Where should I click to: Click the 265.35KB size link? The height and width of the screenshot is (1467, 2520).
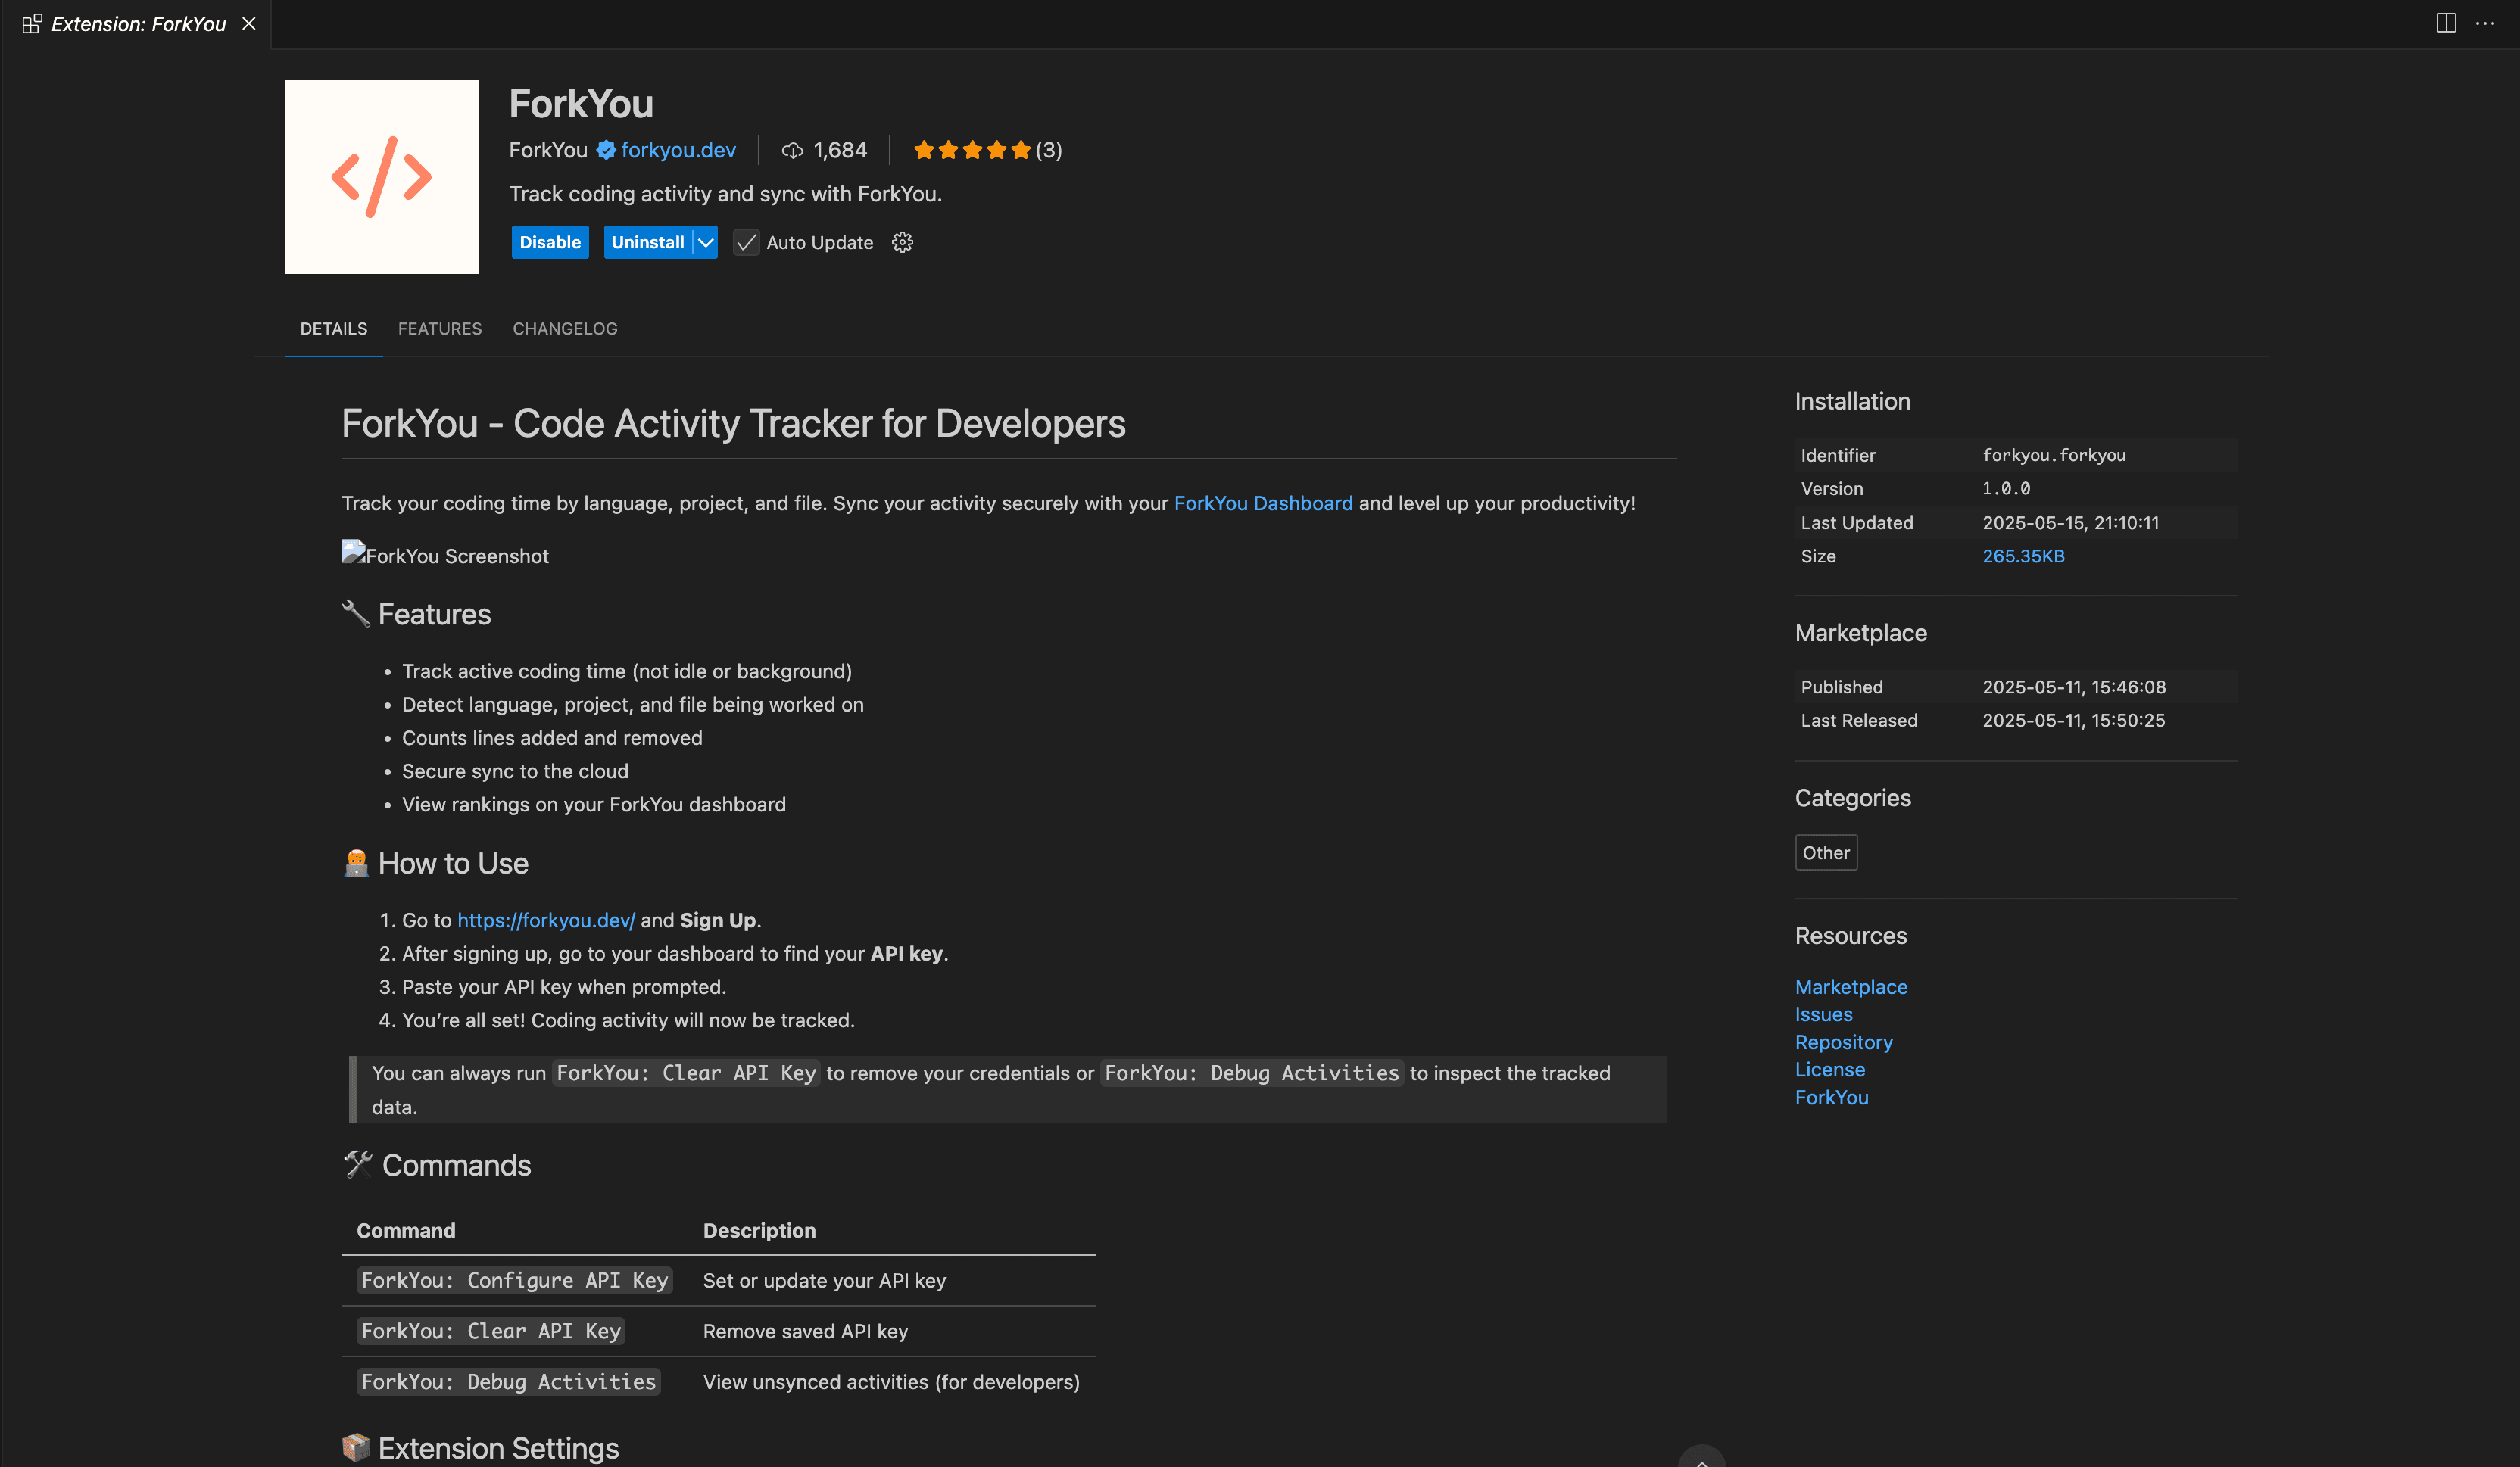click(x=2023, y=556)
